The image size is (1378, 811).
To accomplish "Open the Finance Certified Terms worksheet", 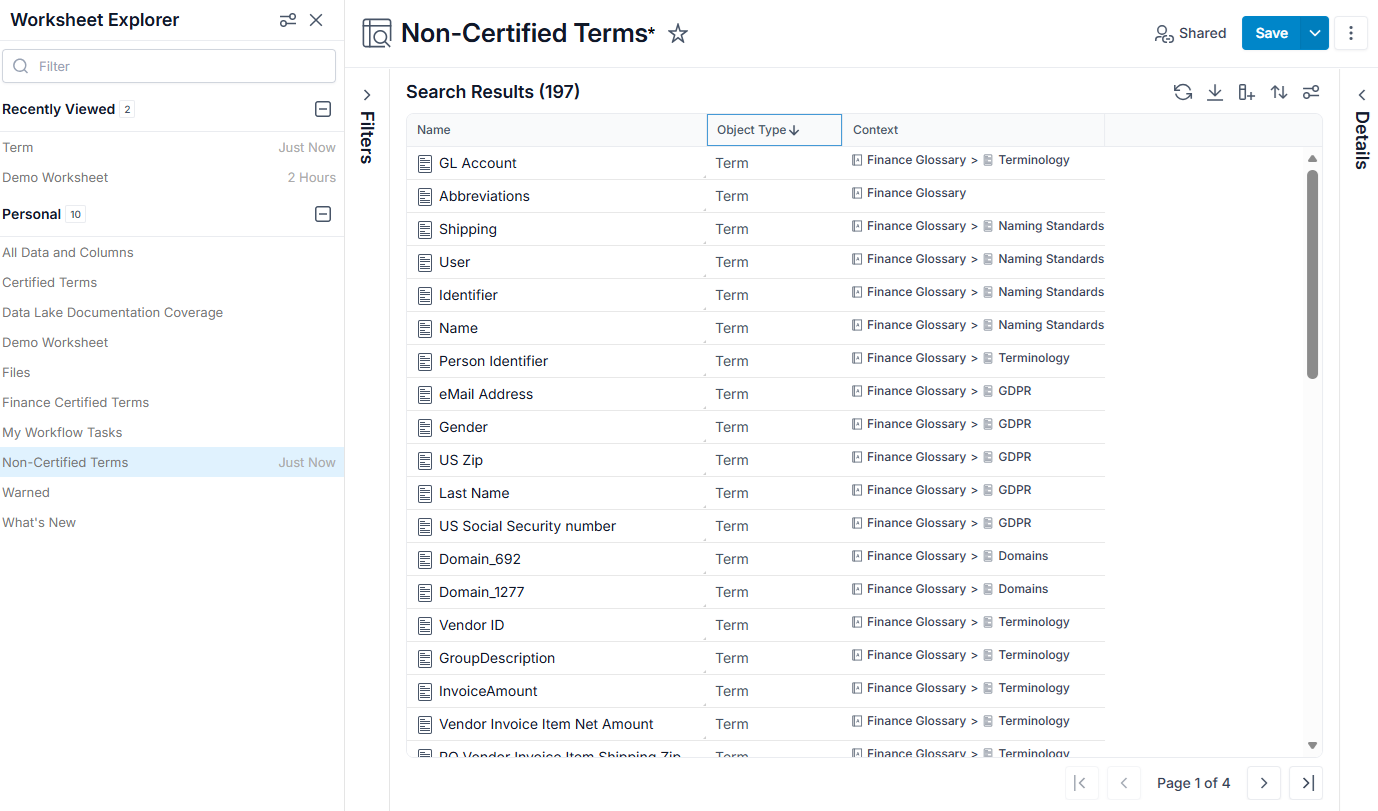I will pos(75,402).
